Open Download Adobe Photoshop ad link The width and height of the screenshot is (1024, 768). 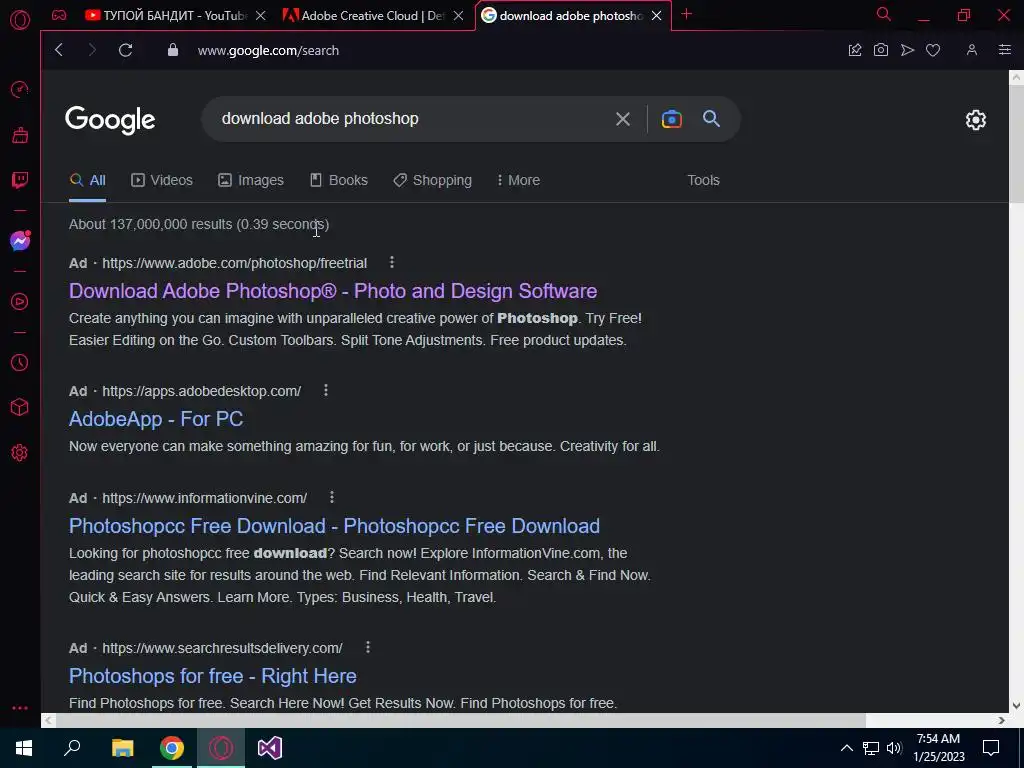tap(333, 291)
